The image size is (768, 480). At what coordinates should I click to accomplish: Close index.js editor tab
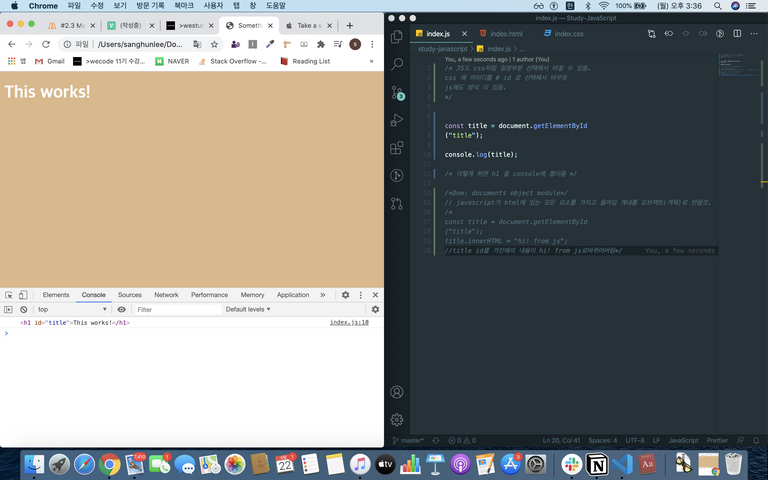[464, 33]
